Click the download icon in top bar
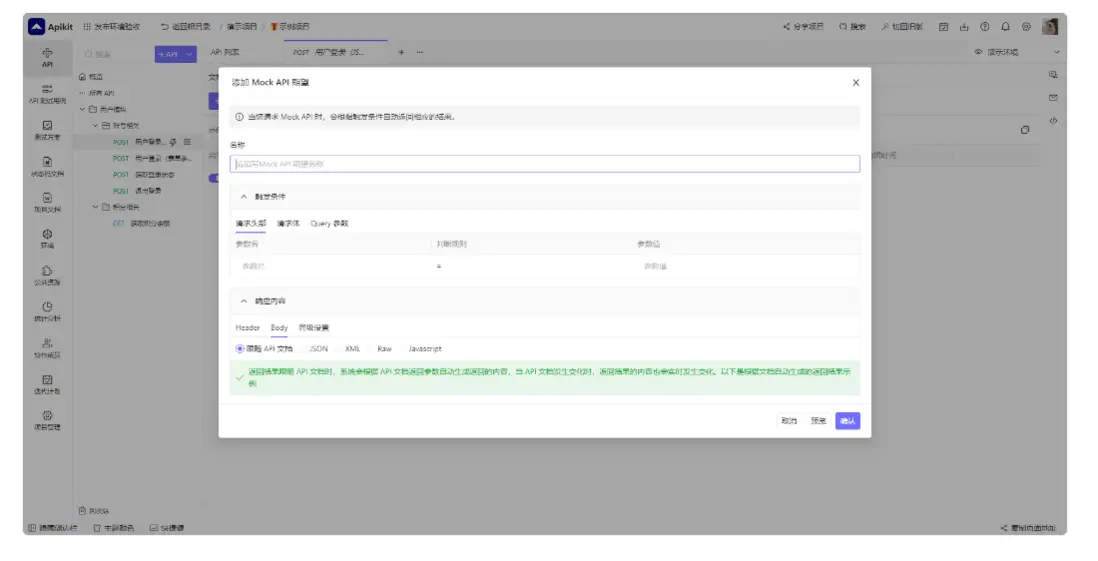1098x561 pixels. pyautogui.click(x=964, y=27)
